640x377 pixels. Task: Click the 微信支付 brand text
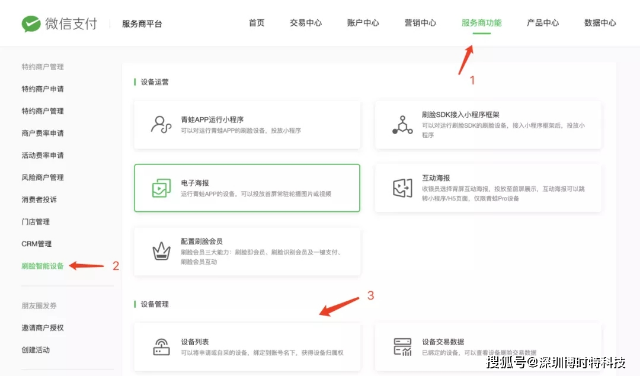point(71,24)
